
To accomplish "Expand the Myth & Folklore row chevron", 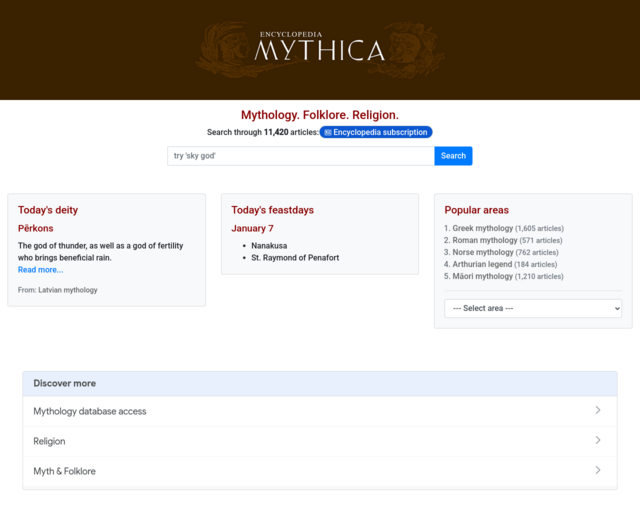I will 598,470.
